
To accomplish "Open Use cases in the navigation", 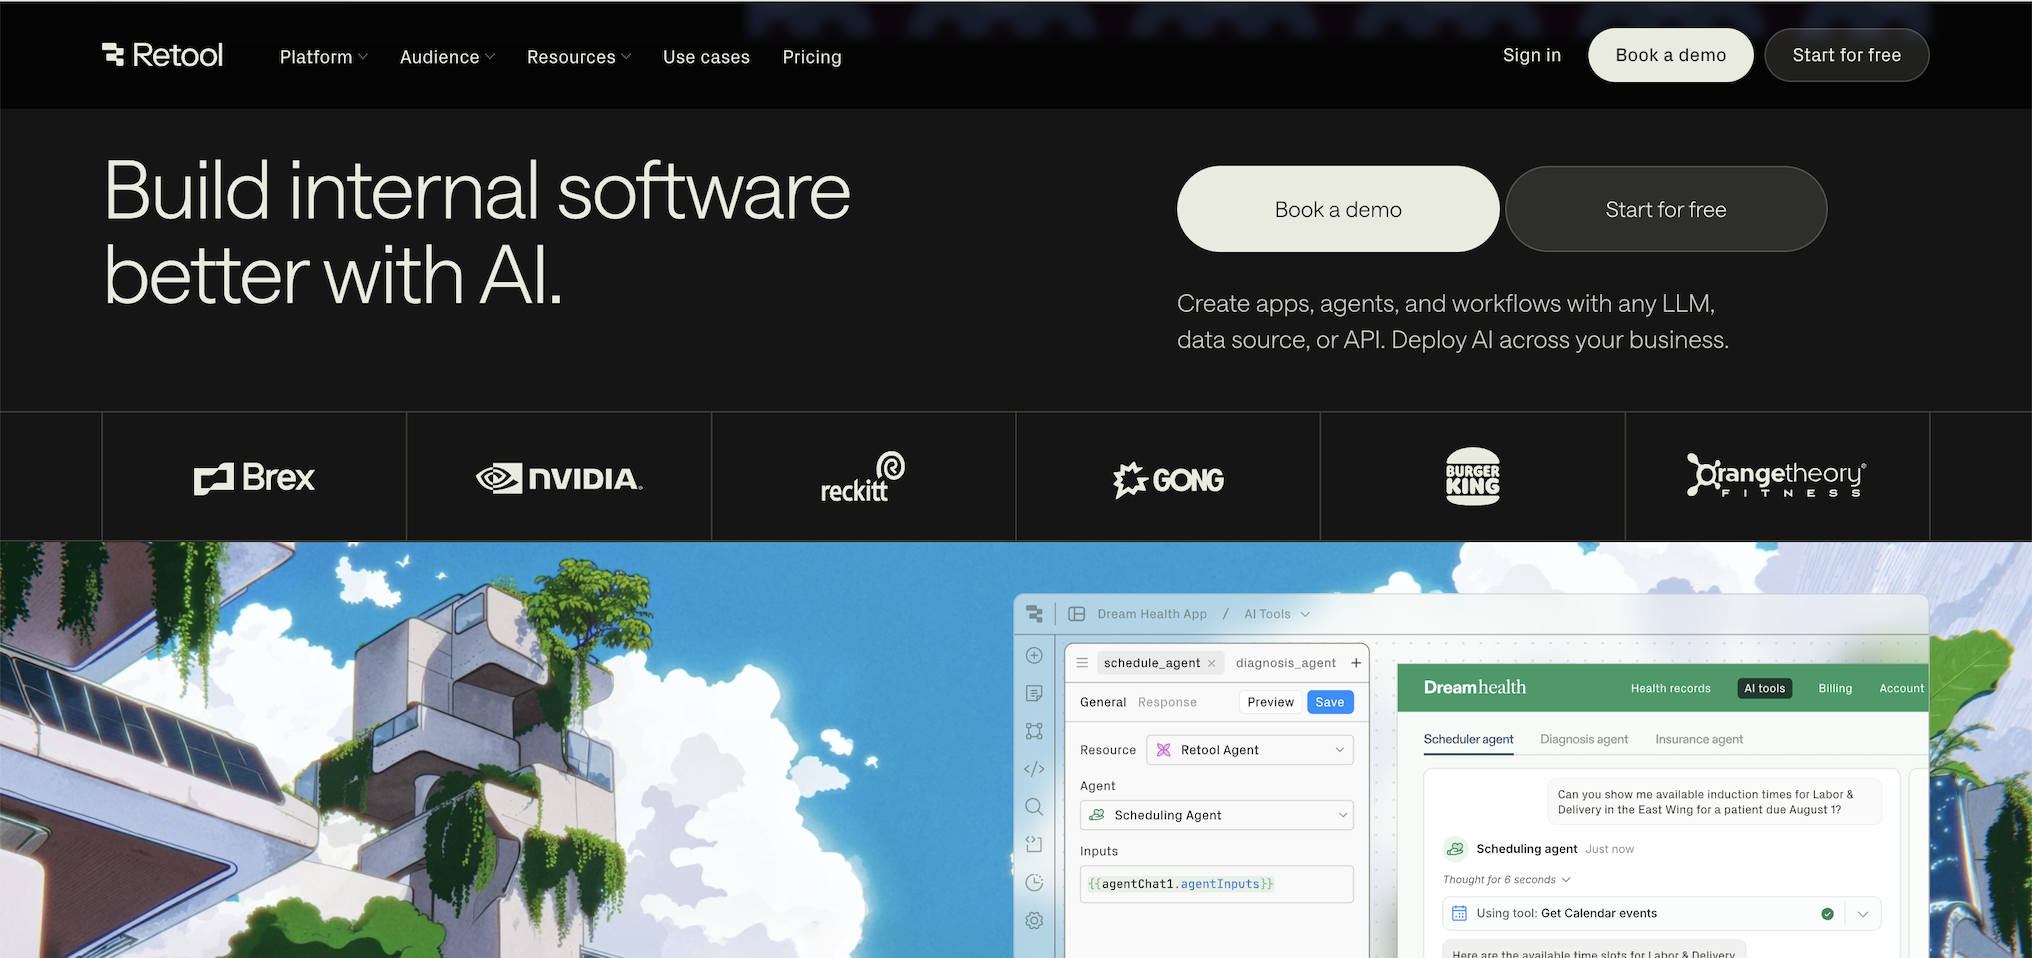I will click(706, 57).
